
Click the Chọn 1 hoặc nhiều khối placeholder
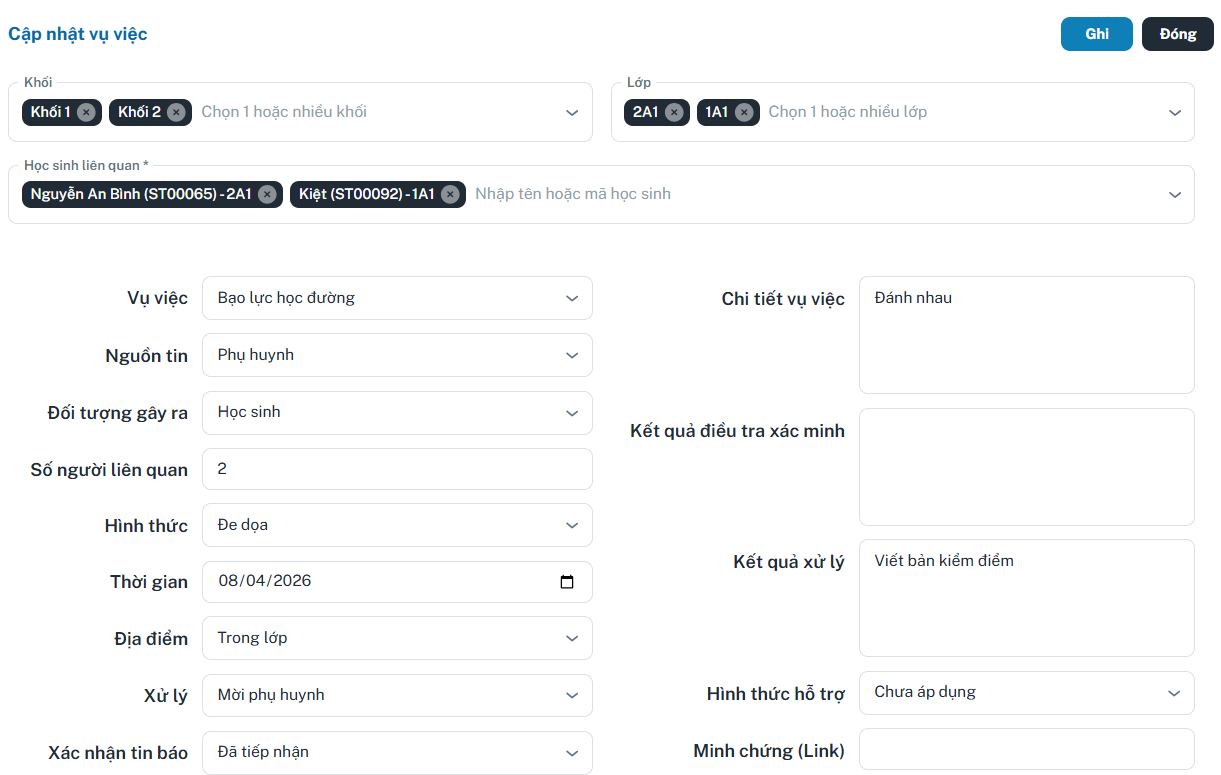[x=284, y=112]
